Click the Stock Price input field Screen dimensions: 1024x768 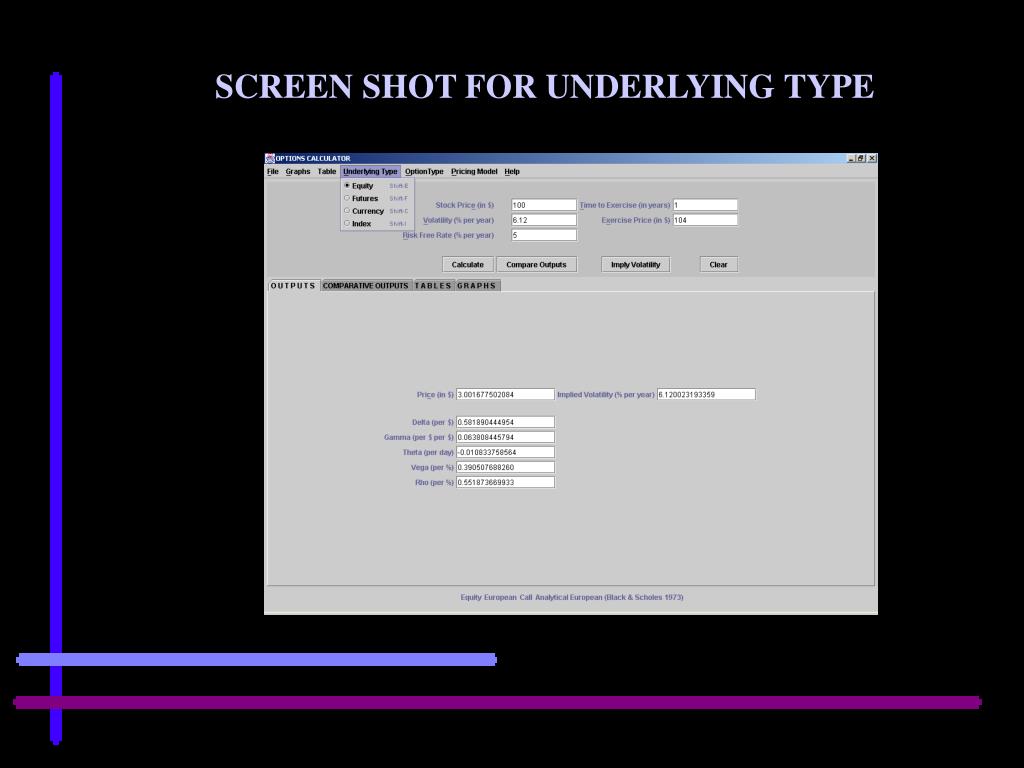coord(544,205)
